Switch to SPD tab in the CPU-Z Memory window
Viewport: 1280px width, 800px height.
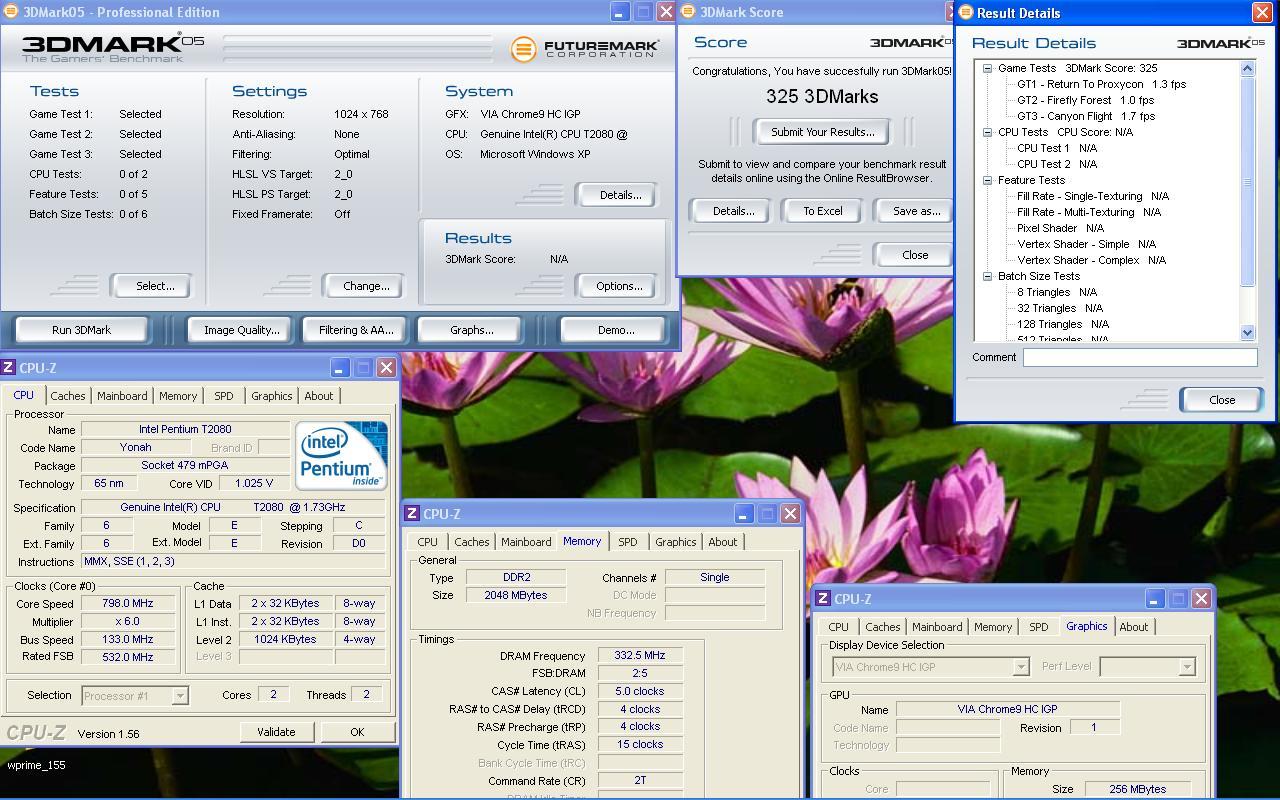[627, 542]
